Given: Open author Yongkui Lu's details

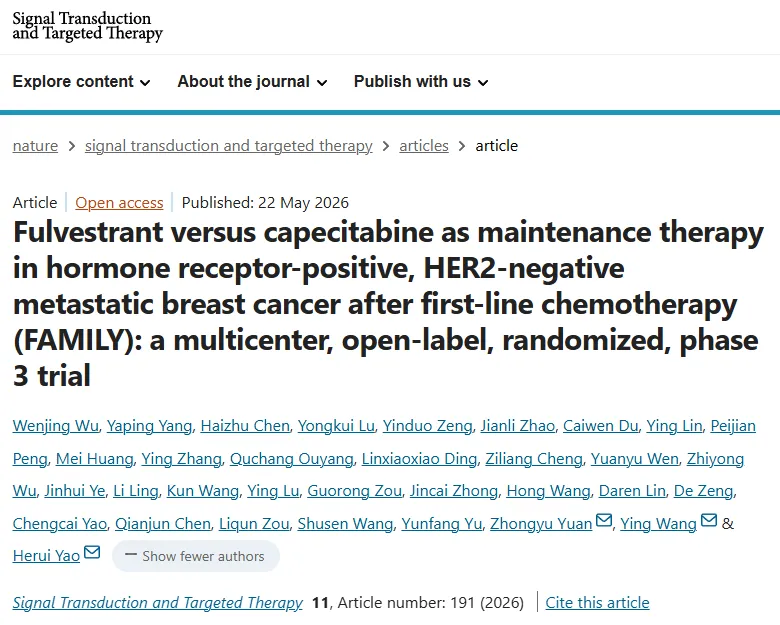Looking at the screenshot, I should [x=336, y=426].
